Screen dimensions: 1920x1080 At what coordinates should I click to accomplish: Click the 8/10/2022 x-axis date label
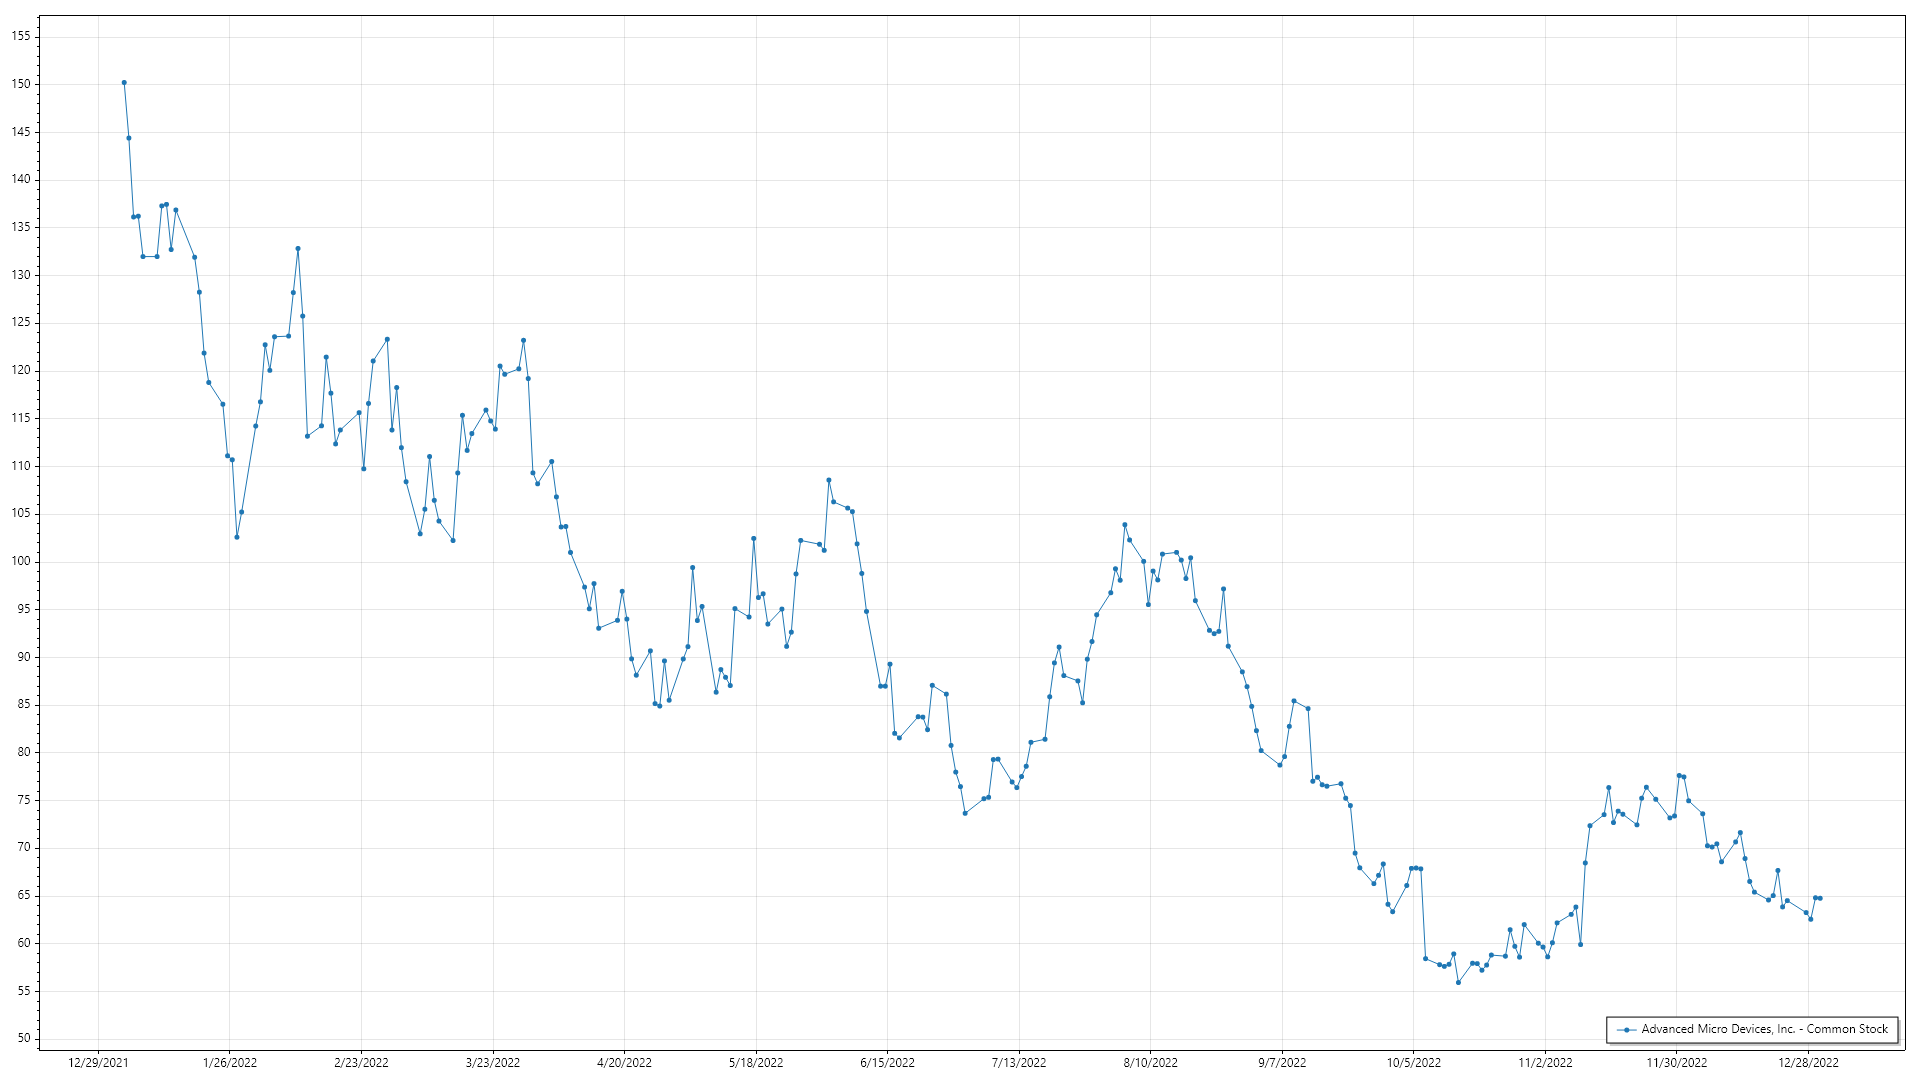tap(1150, 1063)
